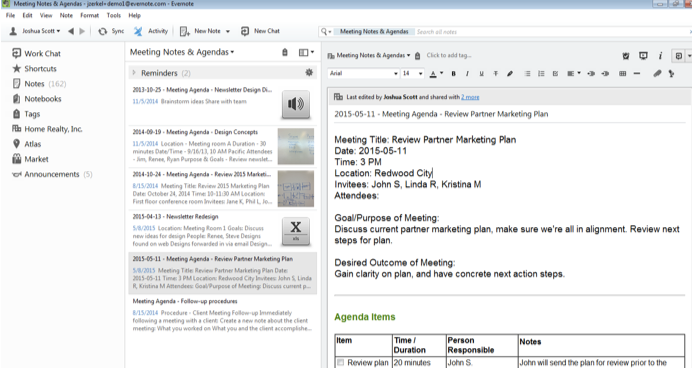Screen dimensions: 692x368
Task: Open Joshua Scott account dropdown
Action: pos(35,31)
